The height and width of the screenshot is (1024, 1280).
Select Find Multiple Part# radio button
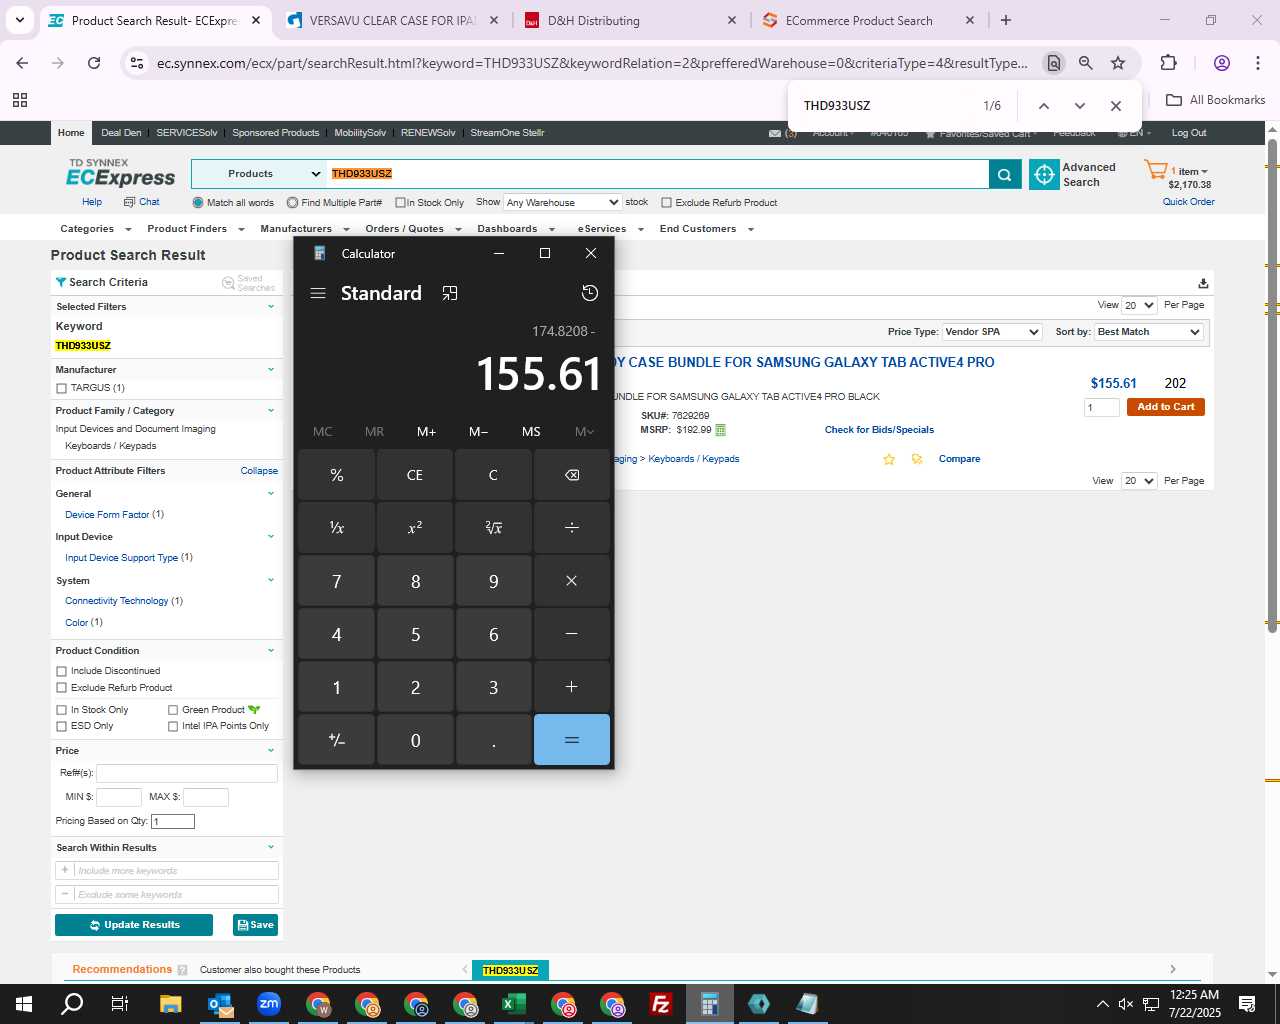[x=292, y=203]
